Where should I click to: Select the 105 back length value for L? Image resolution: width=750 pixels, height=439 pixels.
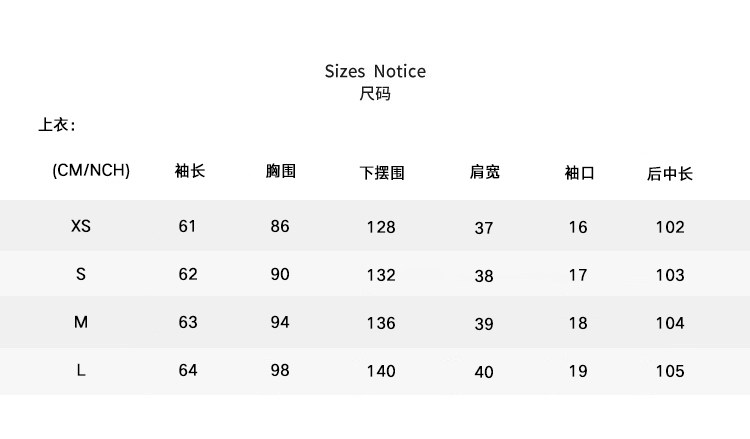point(670,371)
